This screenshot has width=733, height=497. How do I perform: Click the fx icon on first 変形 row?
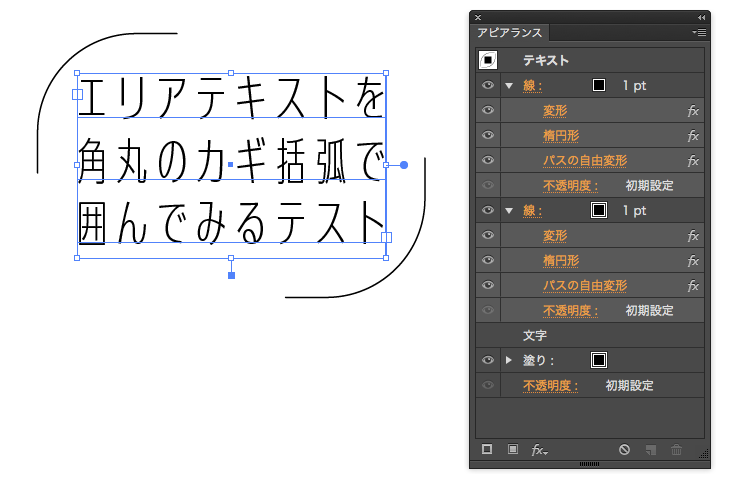click(x=693, y=111)
